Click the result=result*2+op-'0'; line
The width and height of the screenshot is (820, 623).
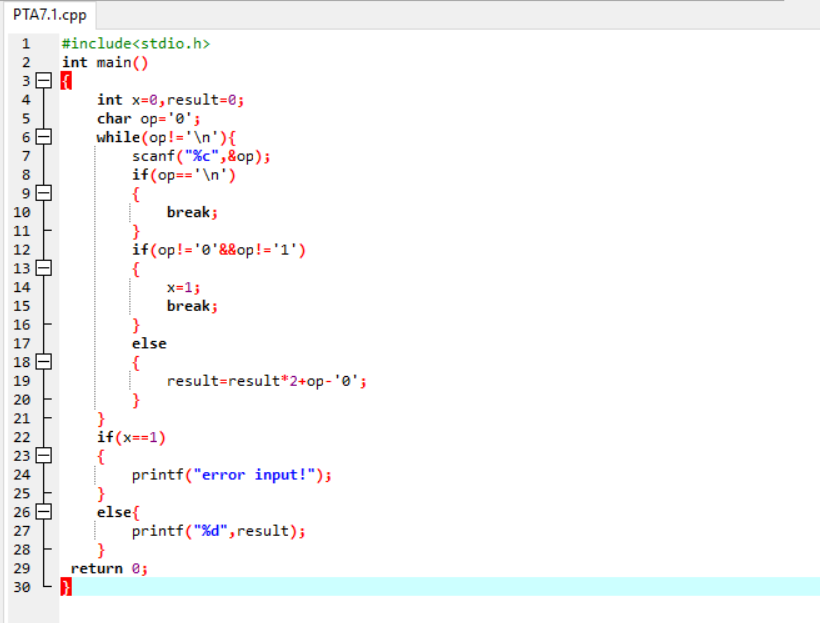point(267,381)
